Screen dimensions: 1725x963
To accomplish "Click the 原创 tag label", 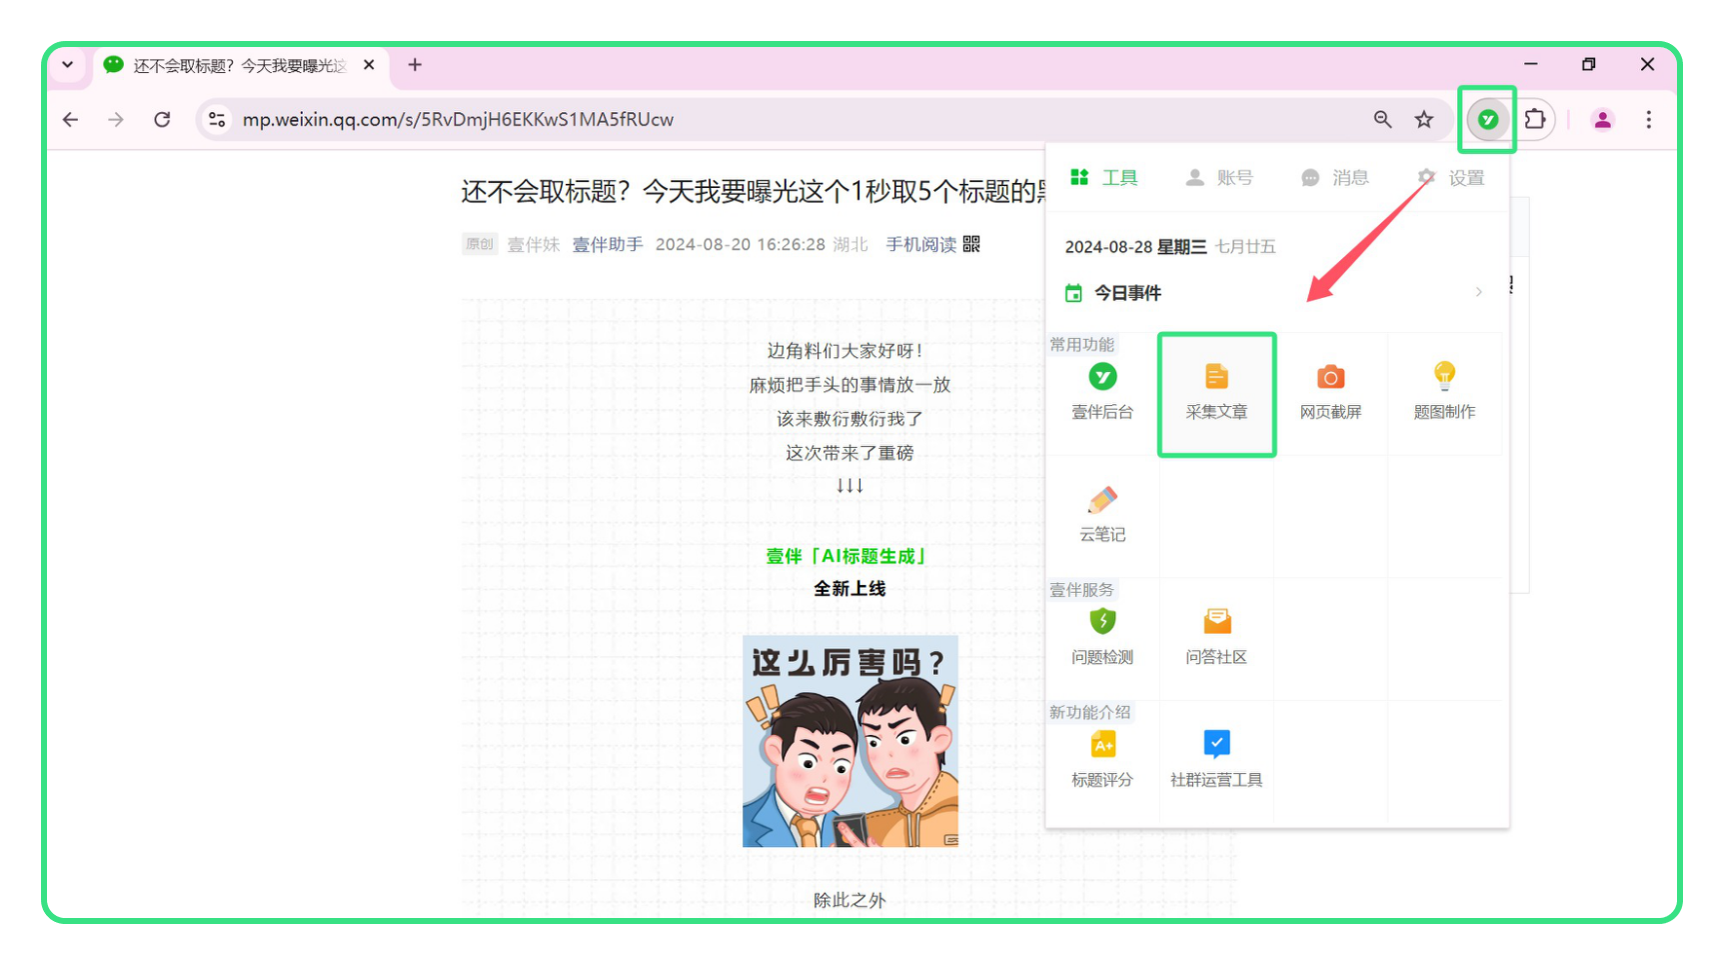I will click(480, 244).
